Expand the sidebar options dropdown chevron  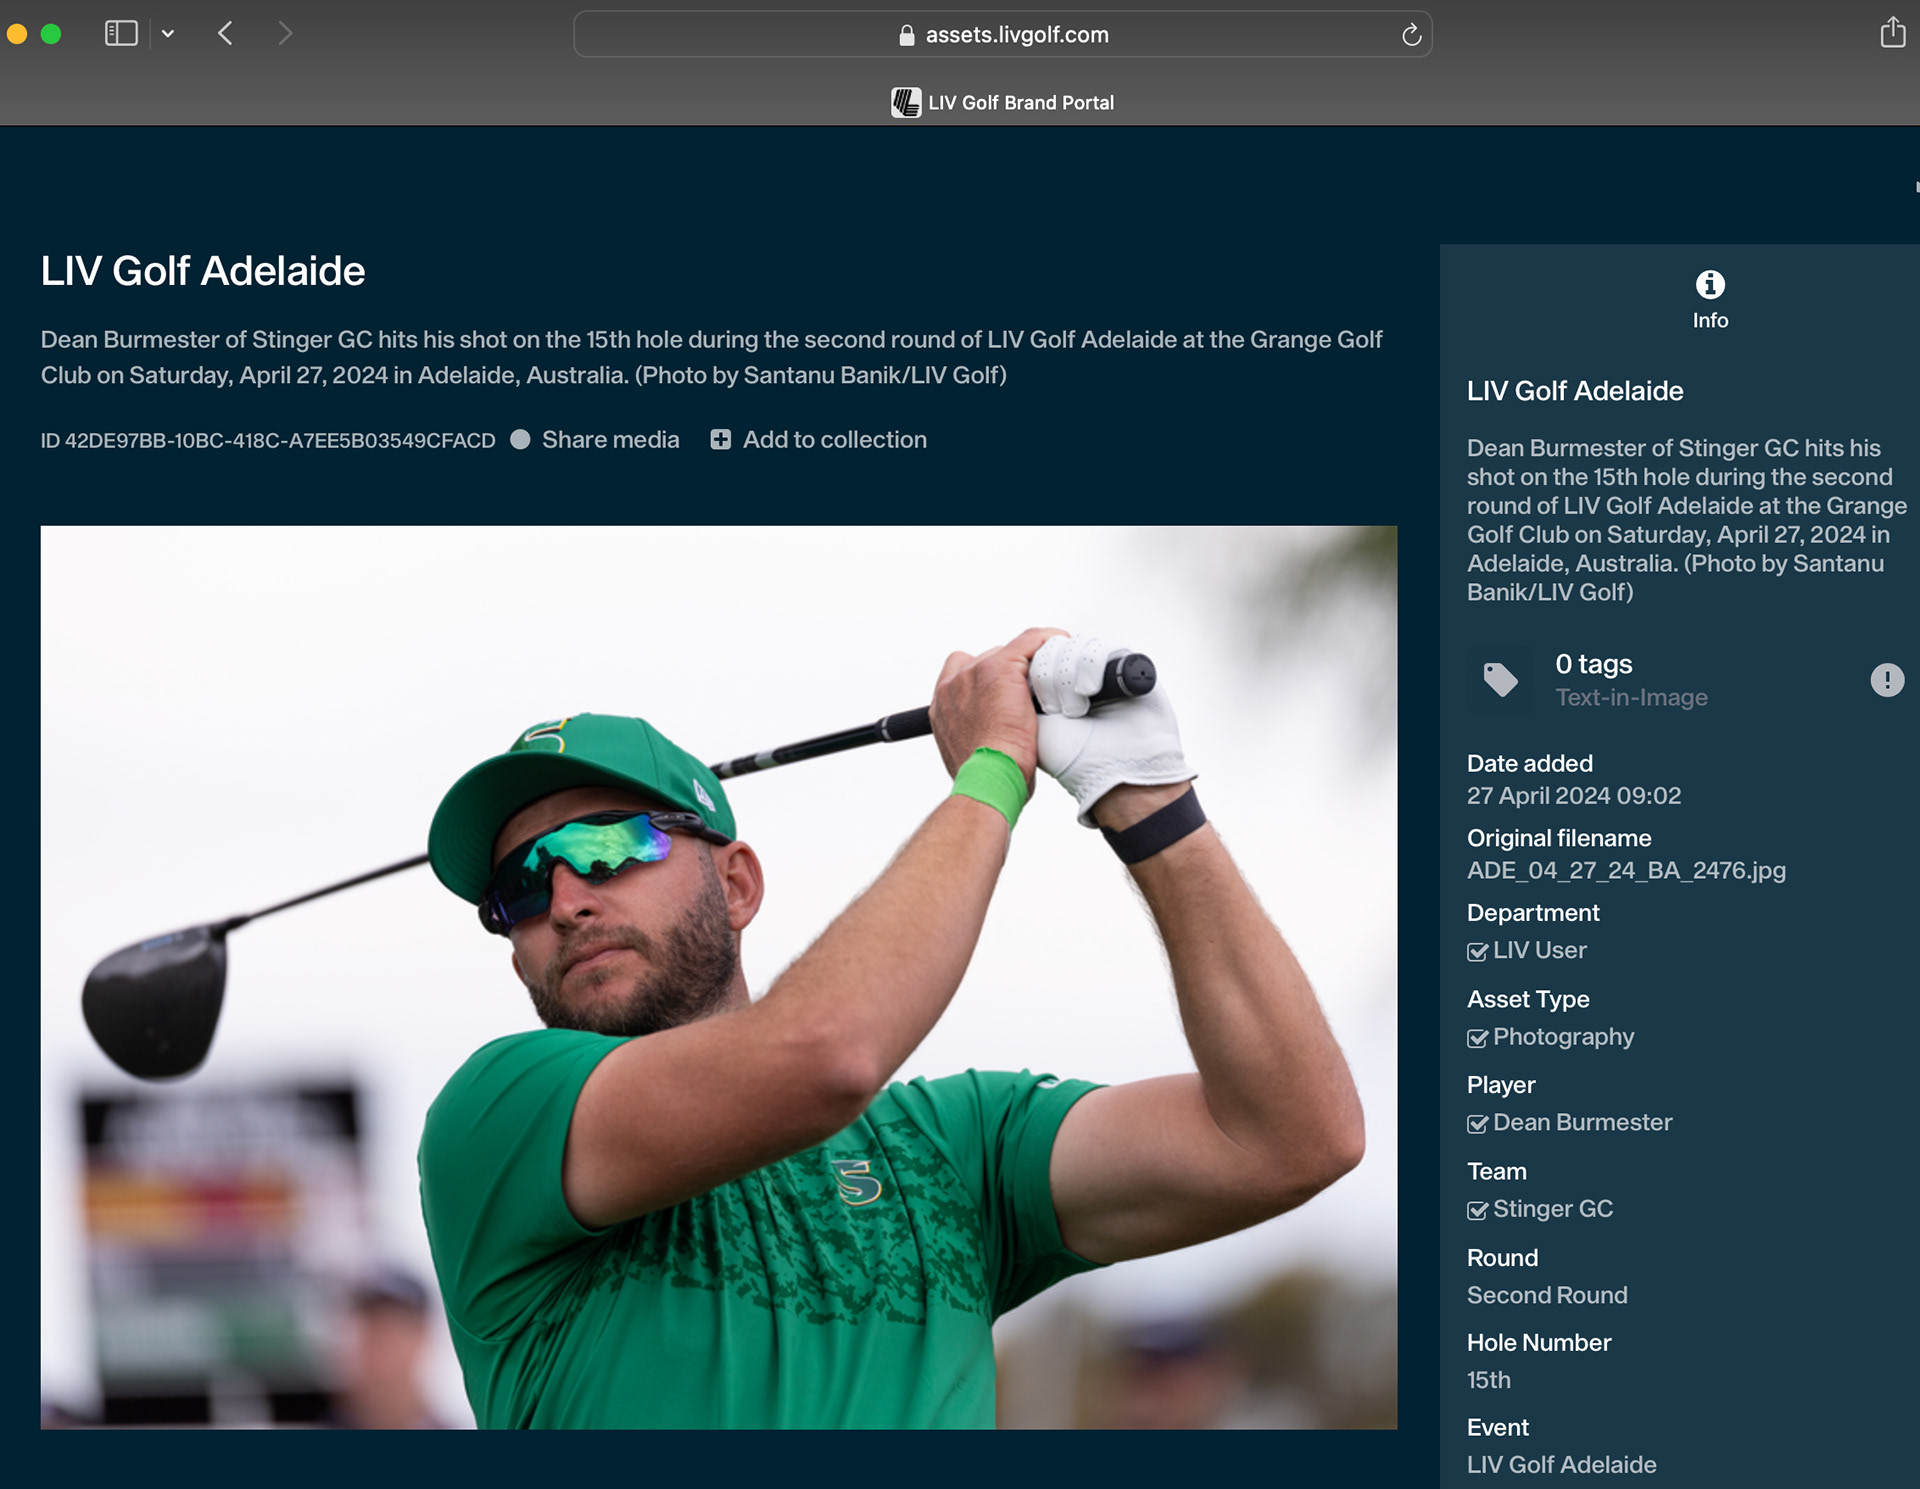(x=168, y=34)
